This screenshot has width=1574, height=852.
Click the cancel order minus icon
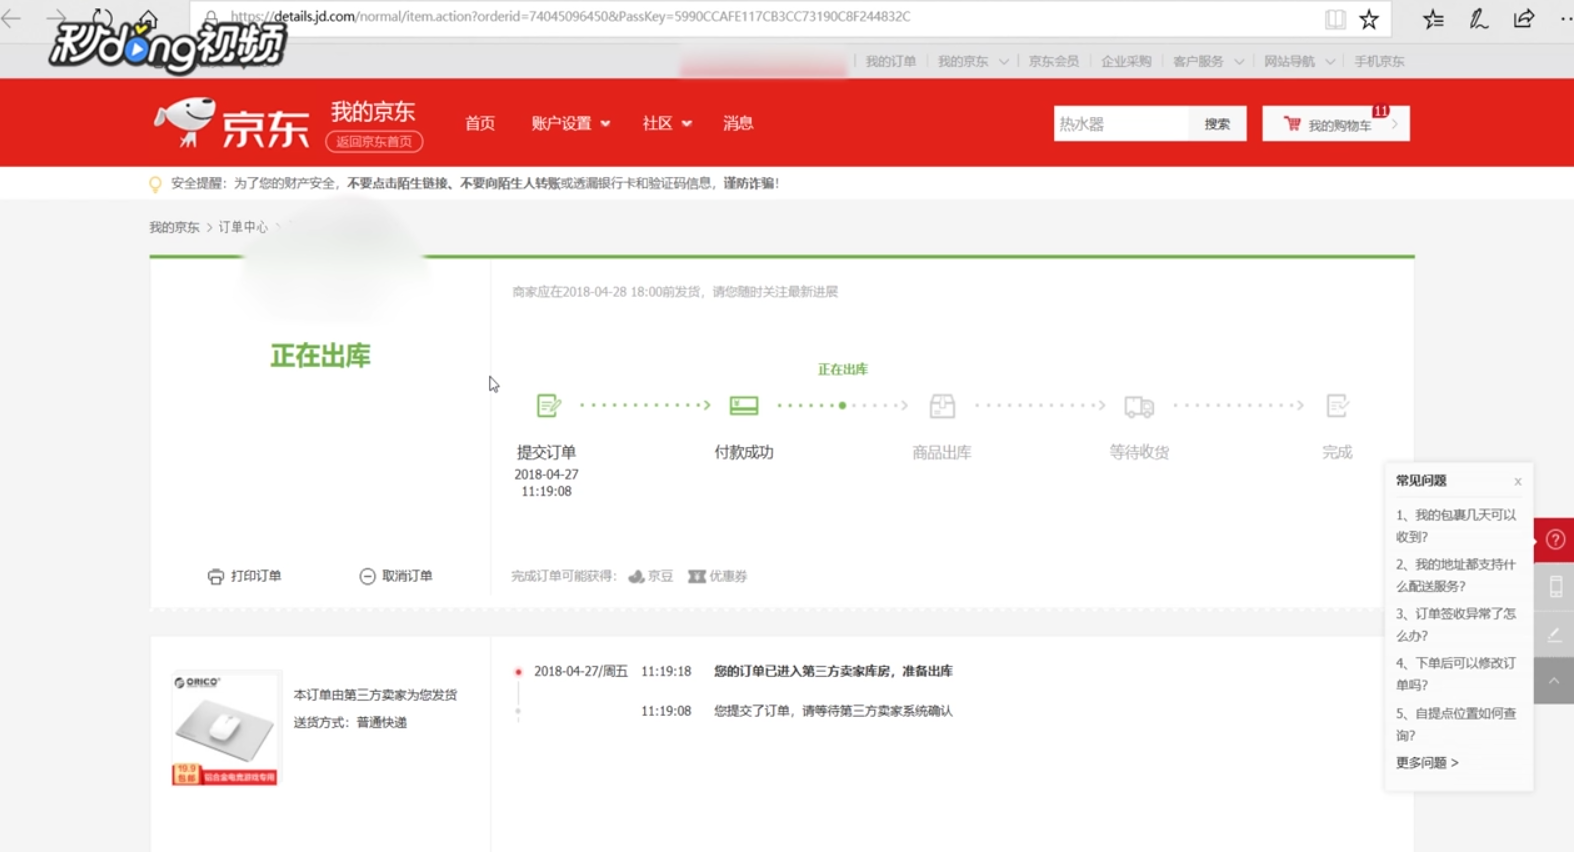coord(367,576)
